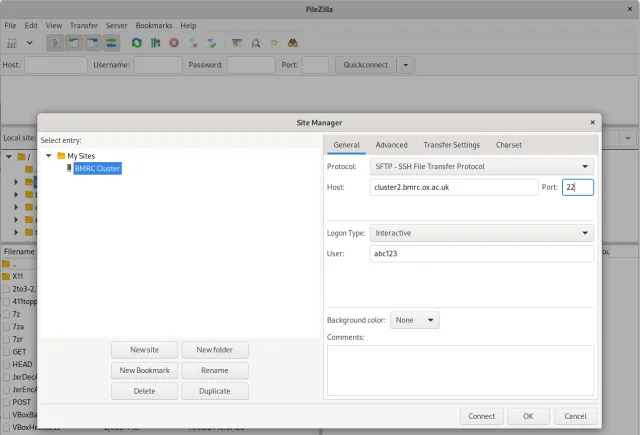Click the Process queue toolbar icon

(x=155, y=43)
